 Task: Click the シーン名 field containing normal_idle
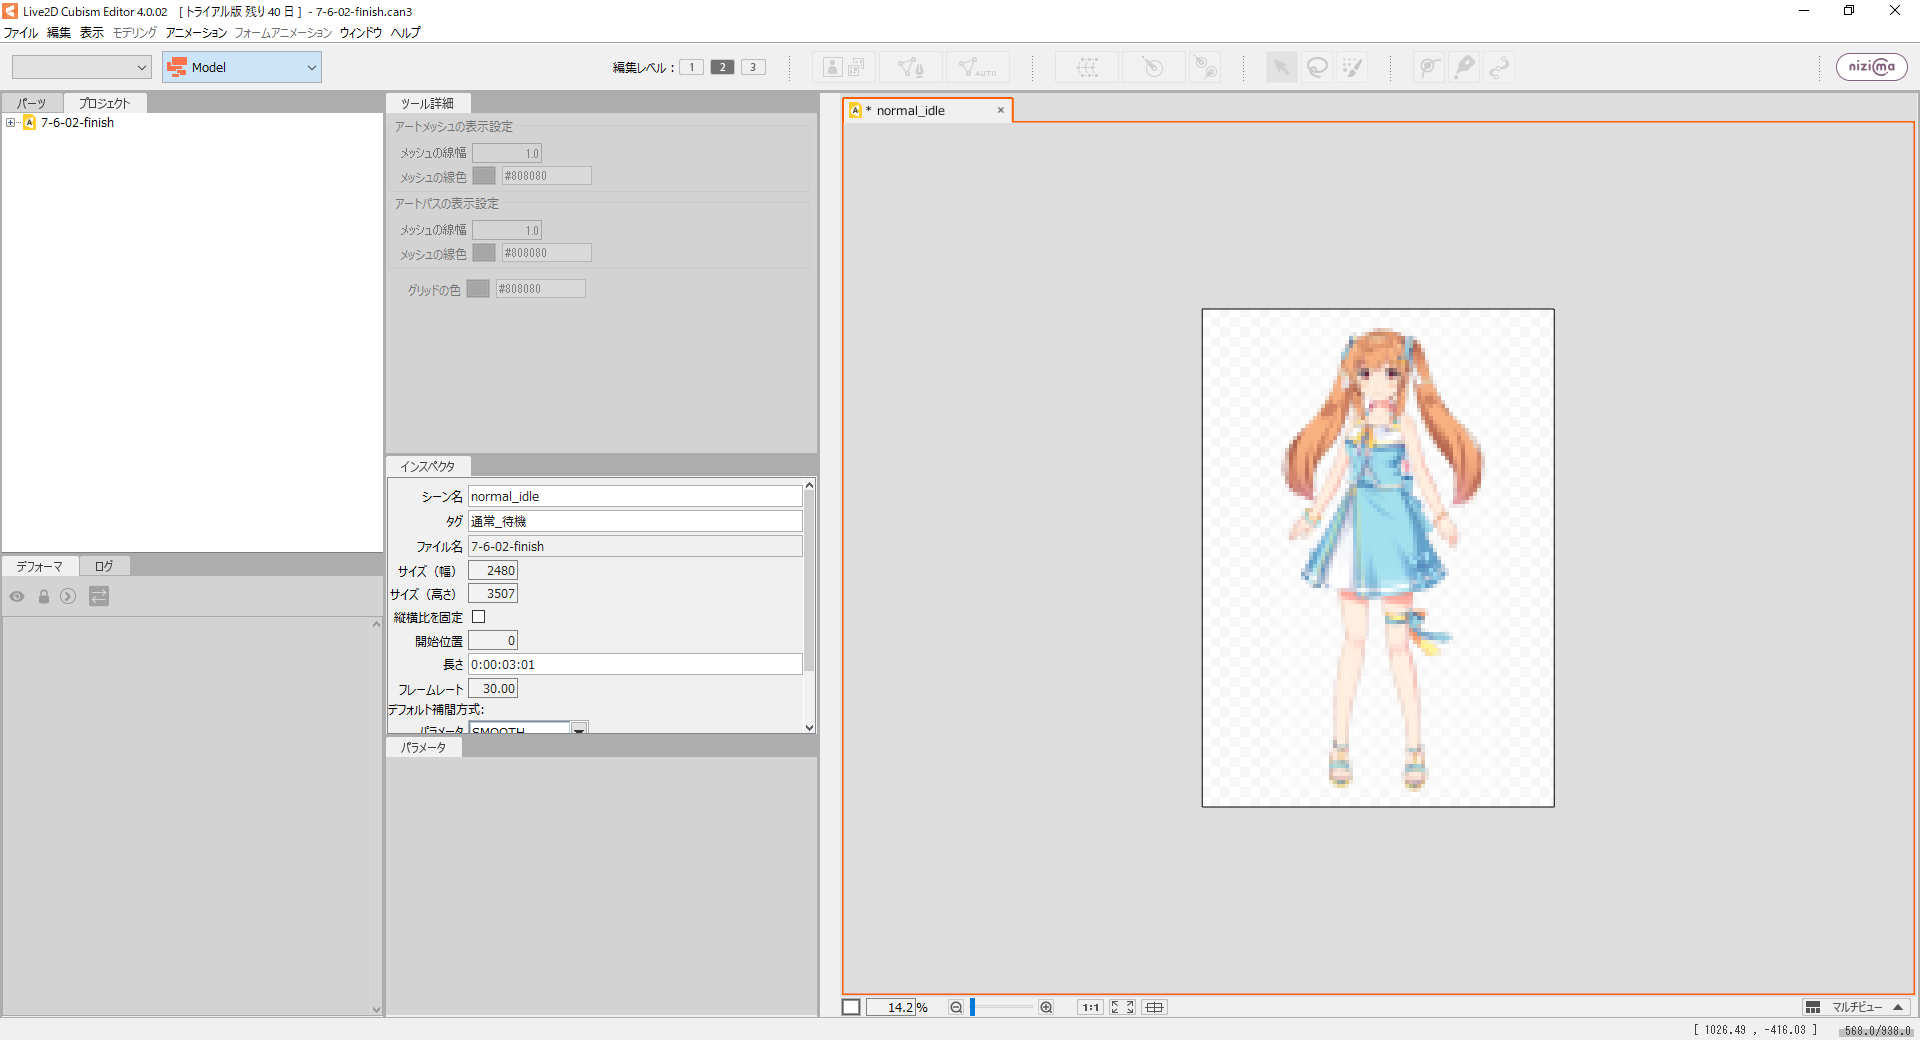[x=635, y=496]
